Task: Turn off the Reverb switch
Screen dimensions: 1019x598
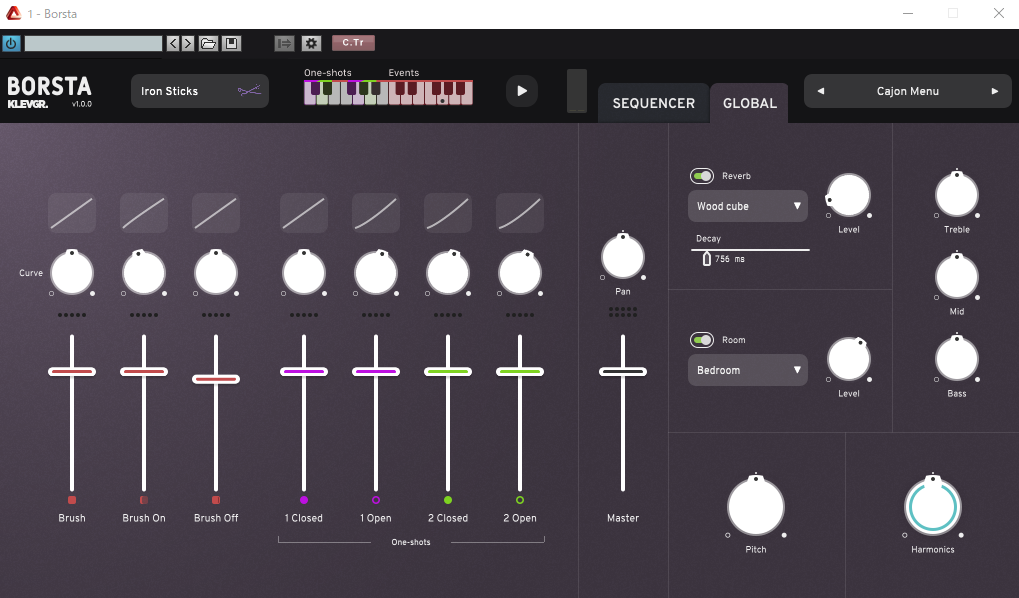Action: tap(702, 176)
